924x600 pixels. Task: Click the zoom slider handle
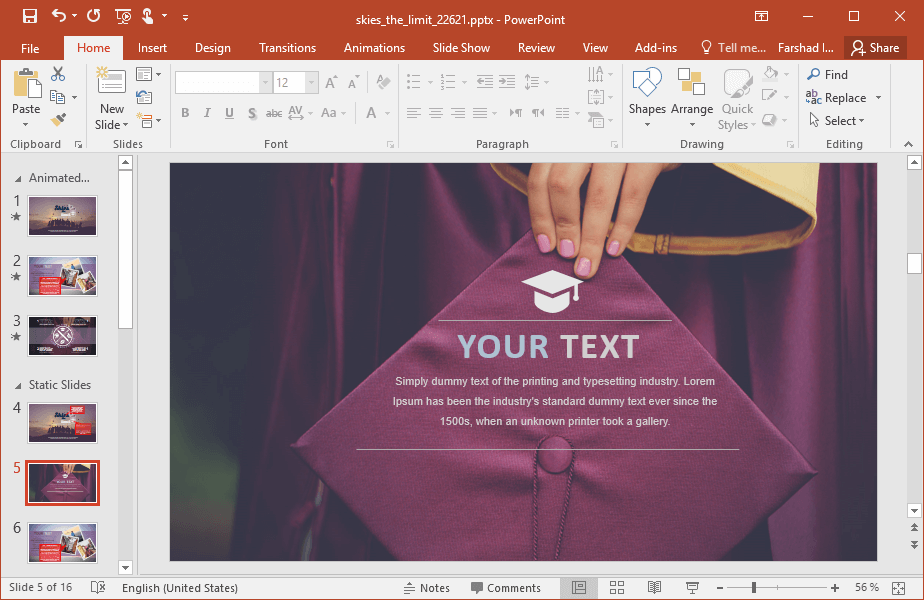coord(754,587)
